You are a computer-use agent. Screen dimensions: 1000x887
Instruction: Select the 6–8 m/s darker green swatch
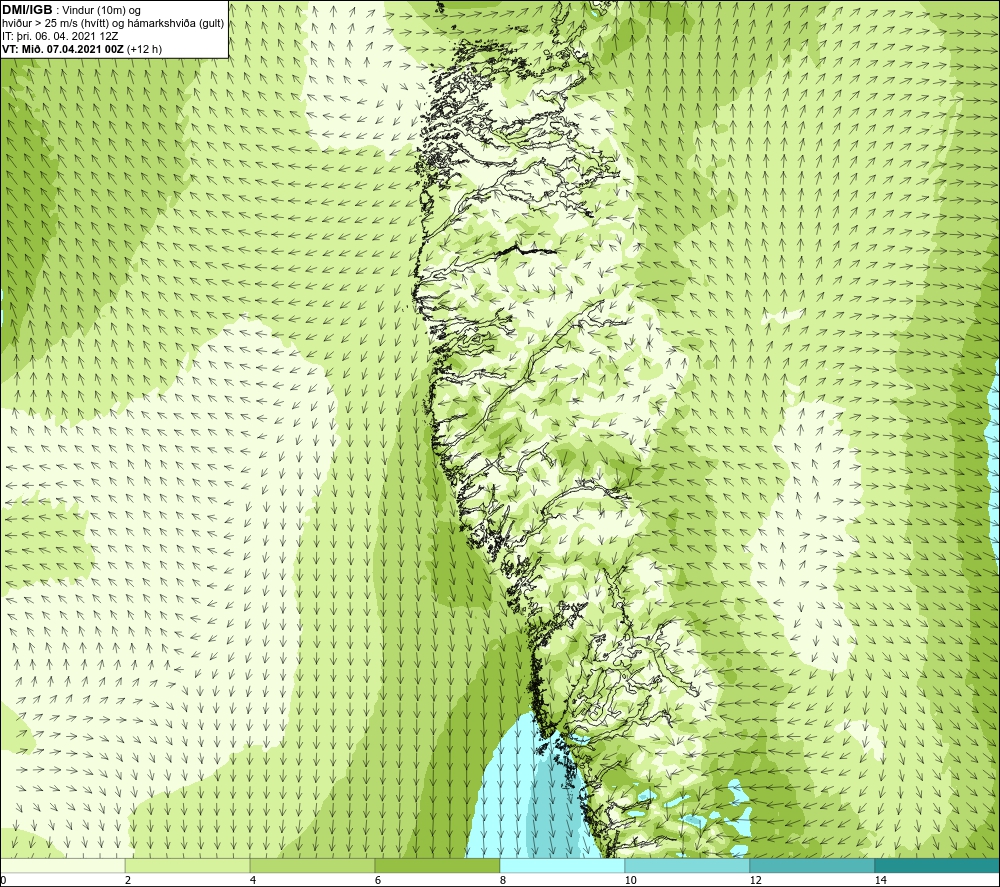(438, 865)
